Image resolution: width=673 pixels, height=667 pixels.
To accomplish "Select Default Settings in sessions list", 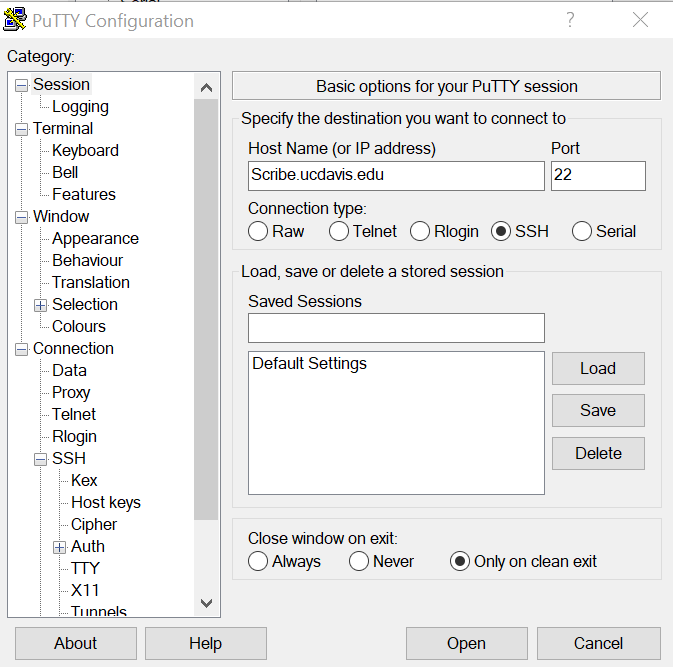I will point(309,364).
